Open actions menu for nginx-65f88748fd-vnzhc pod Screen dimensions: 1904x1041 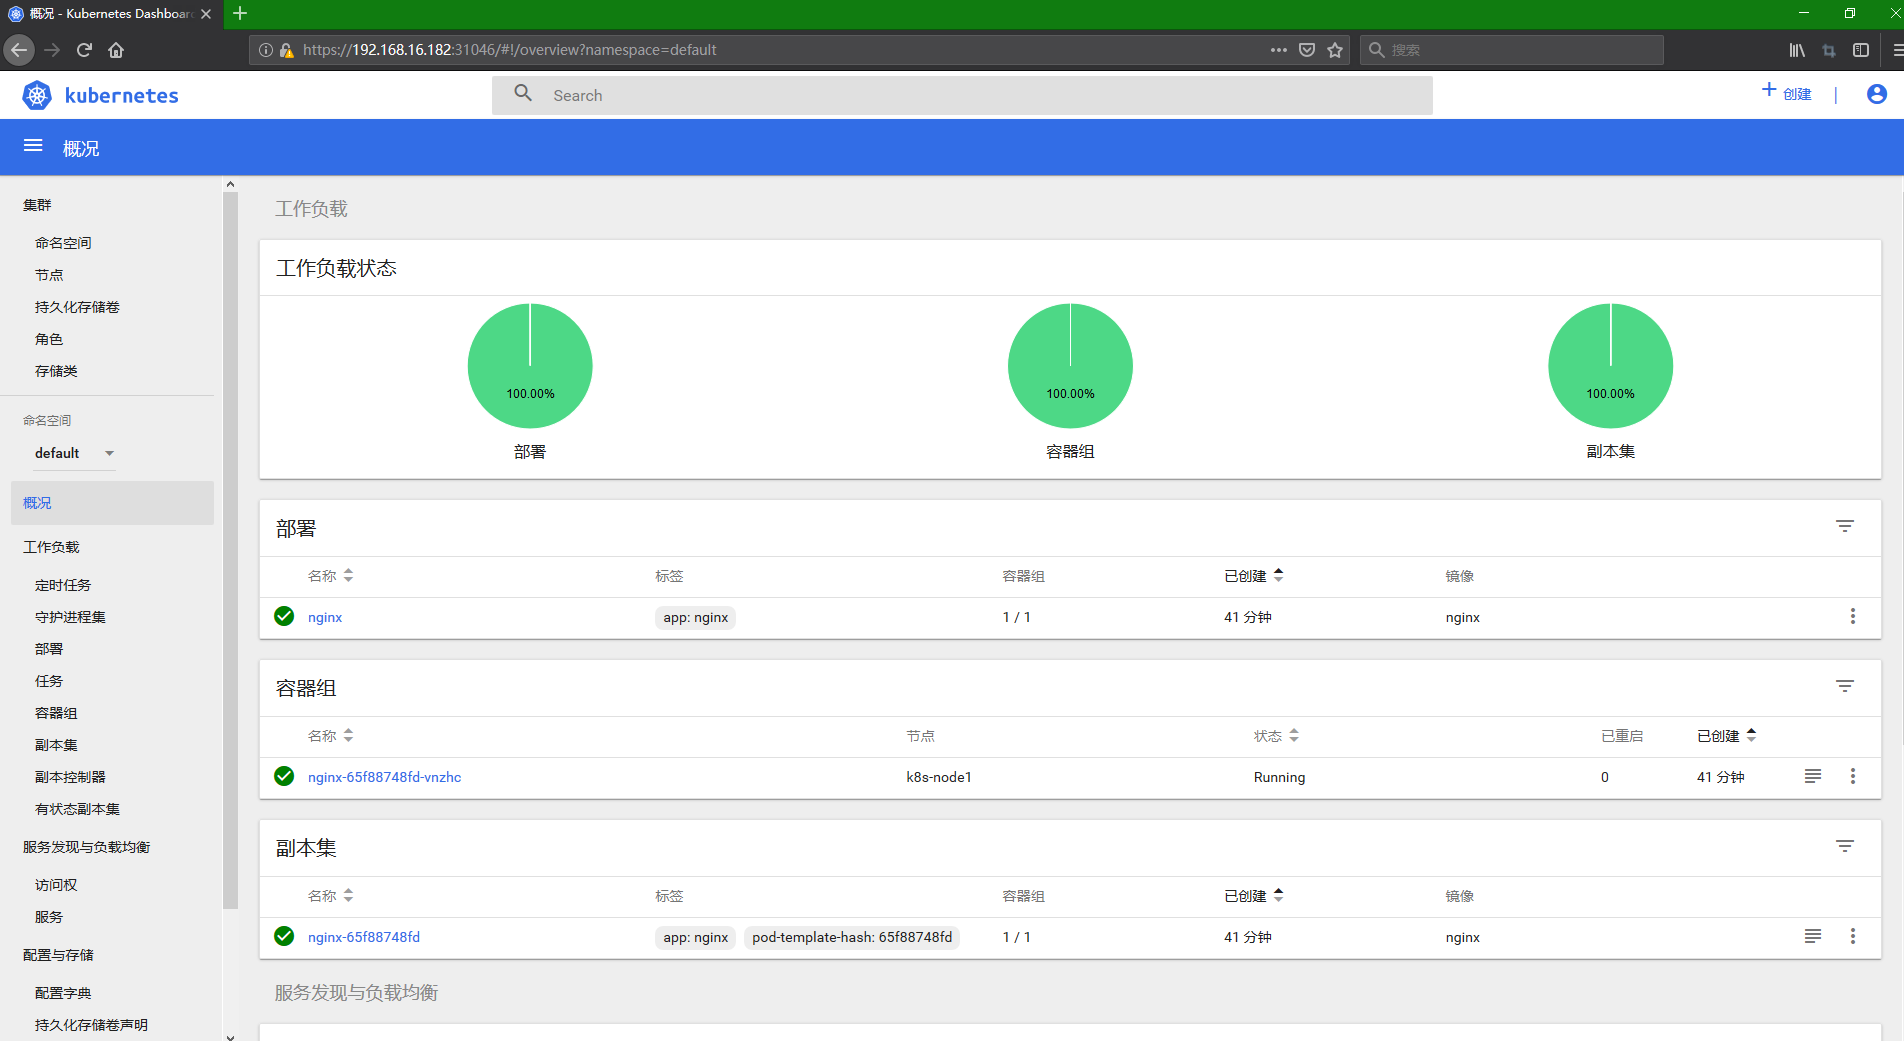pyautogui.click(x=1853, y=776)
